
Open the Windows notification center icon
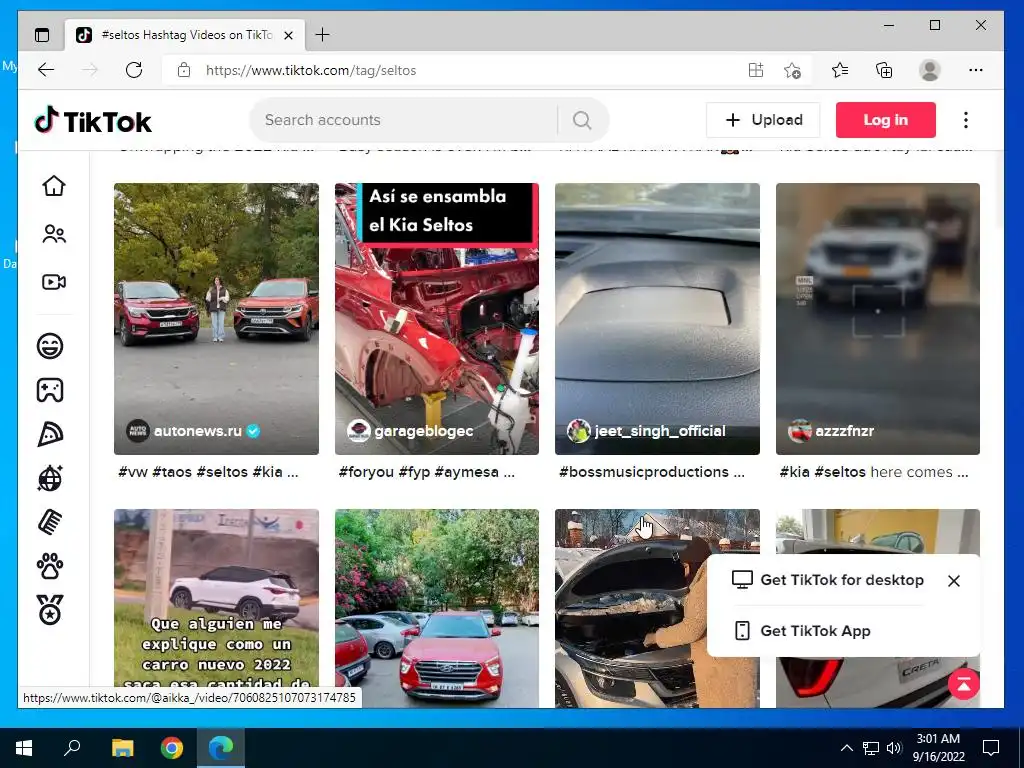coord(991,748)
